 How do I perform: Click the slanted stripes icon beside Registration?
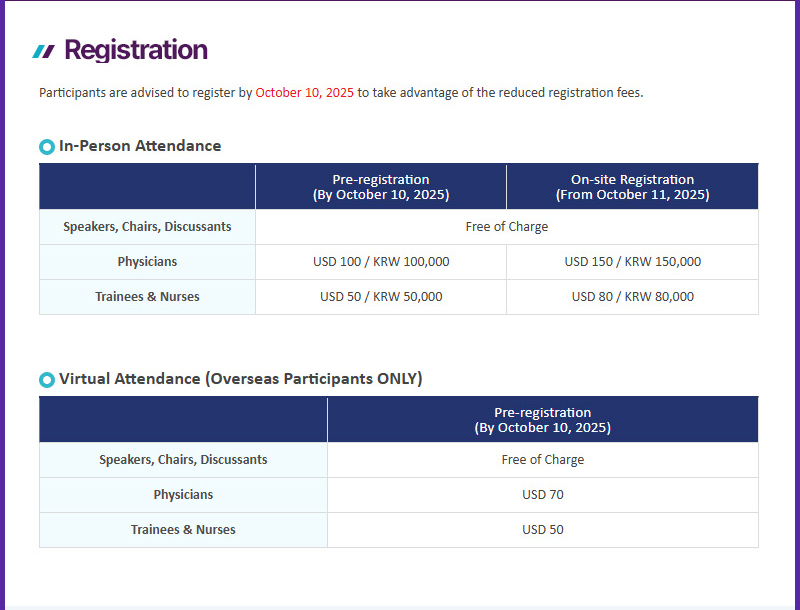coord(43,52)
